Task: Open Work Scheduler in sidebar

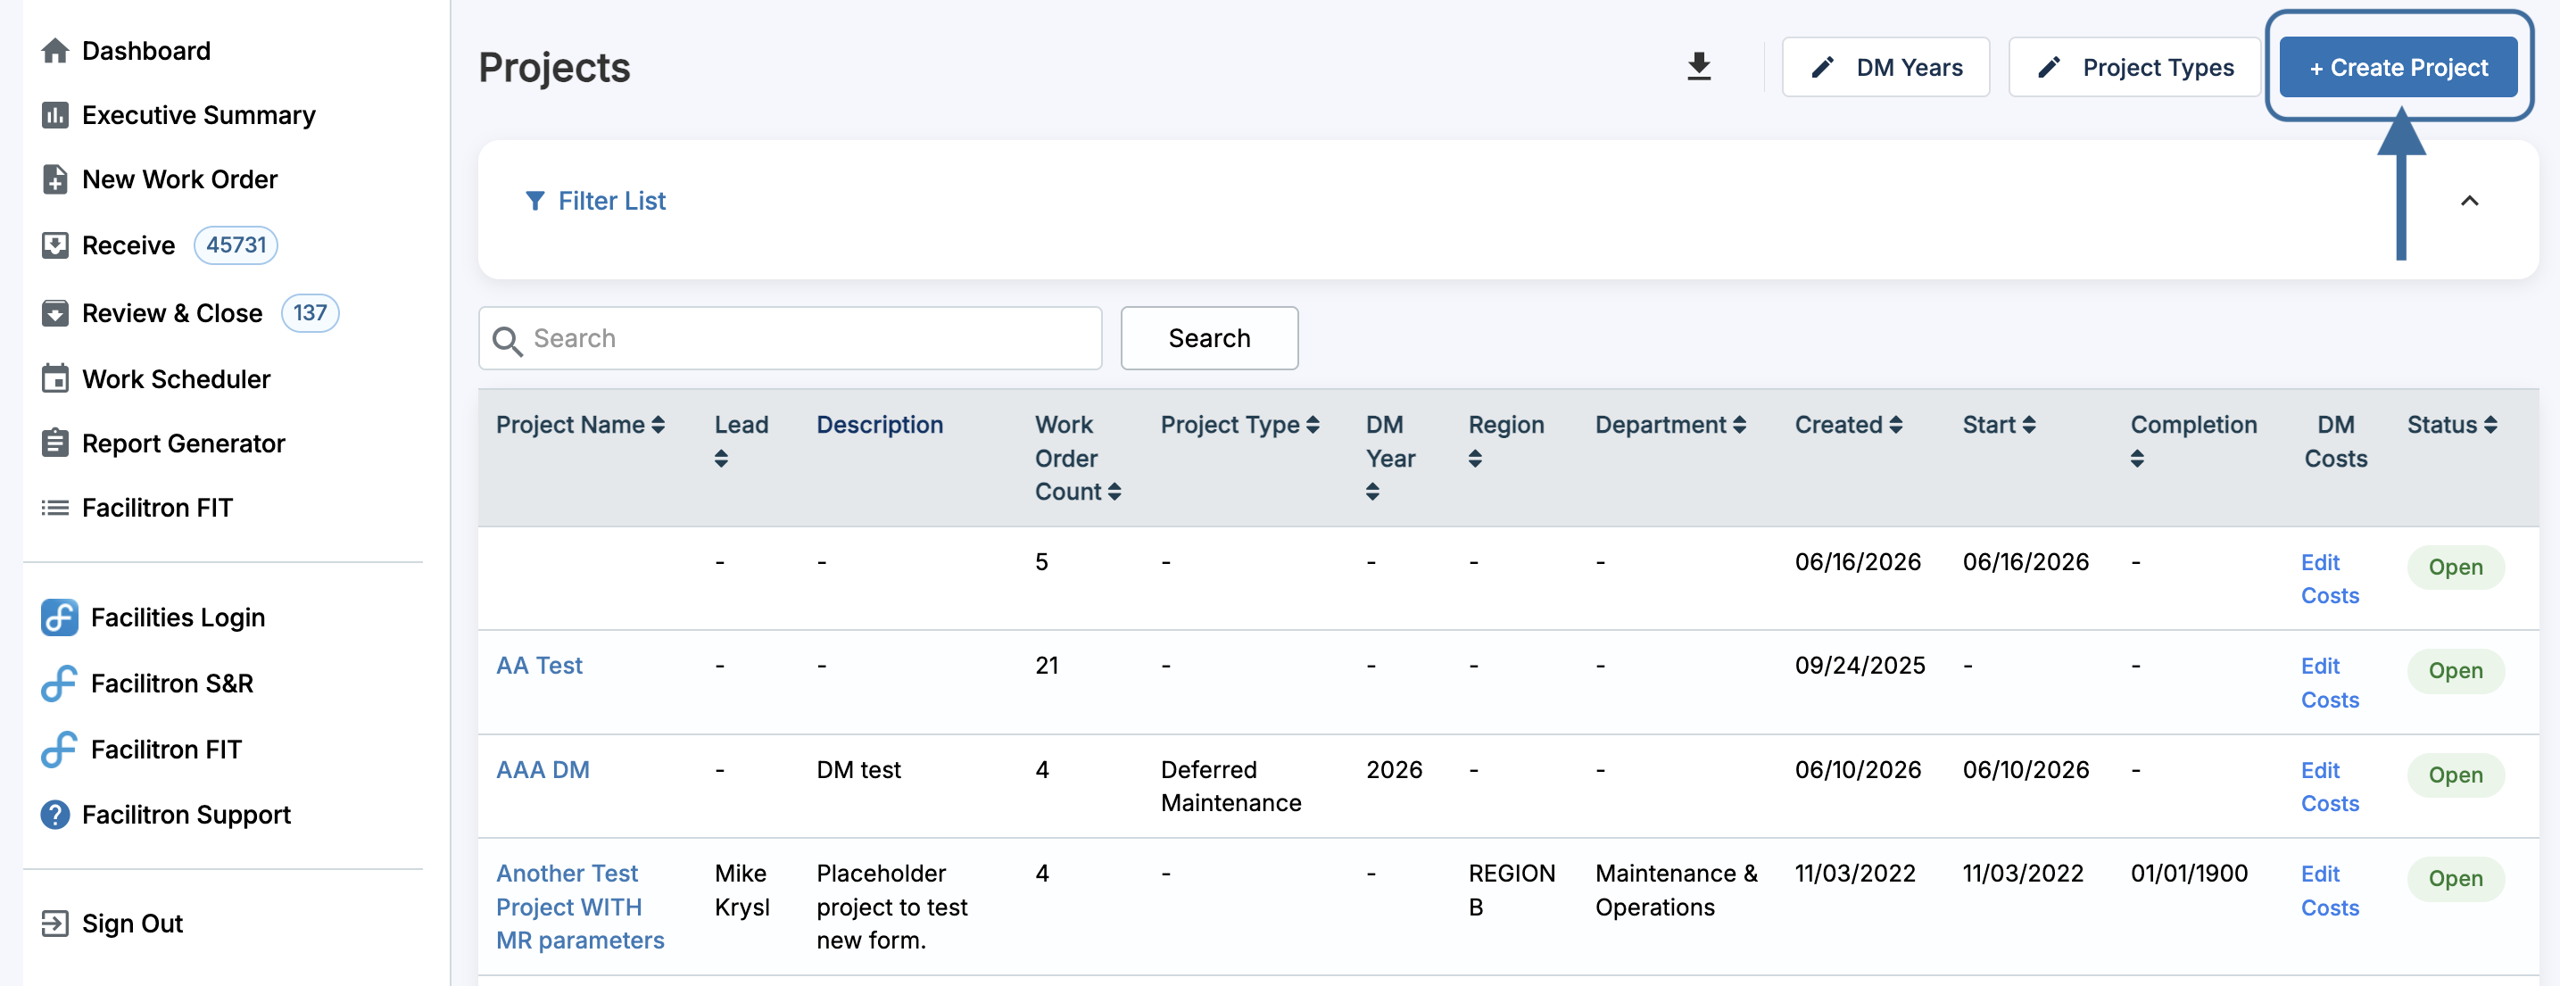Action: pyautogui.click(x=176, y=379)
